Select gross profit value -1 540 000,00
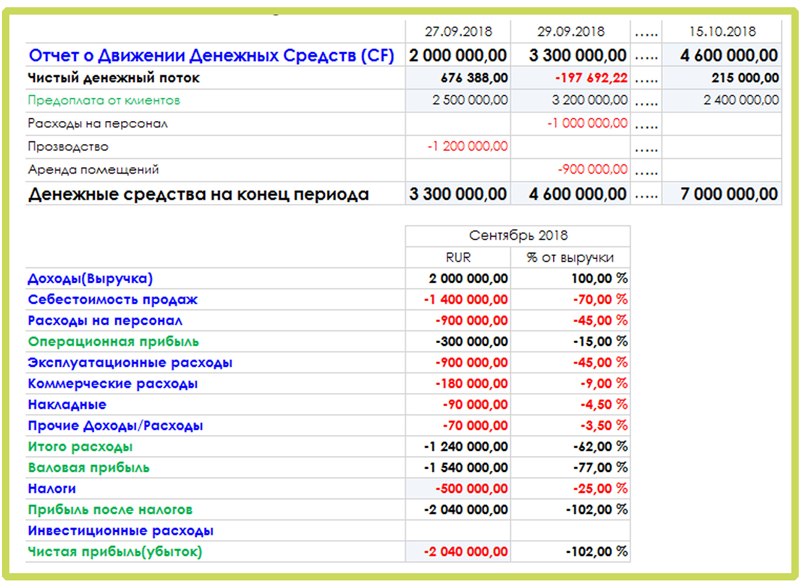The height and width of the screenshot is (587, 800). [458, 467]
